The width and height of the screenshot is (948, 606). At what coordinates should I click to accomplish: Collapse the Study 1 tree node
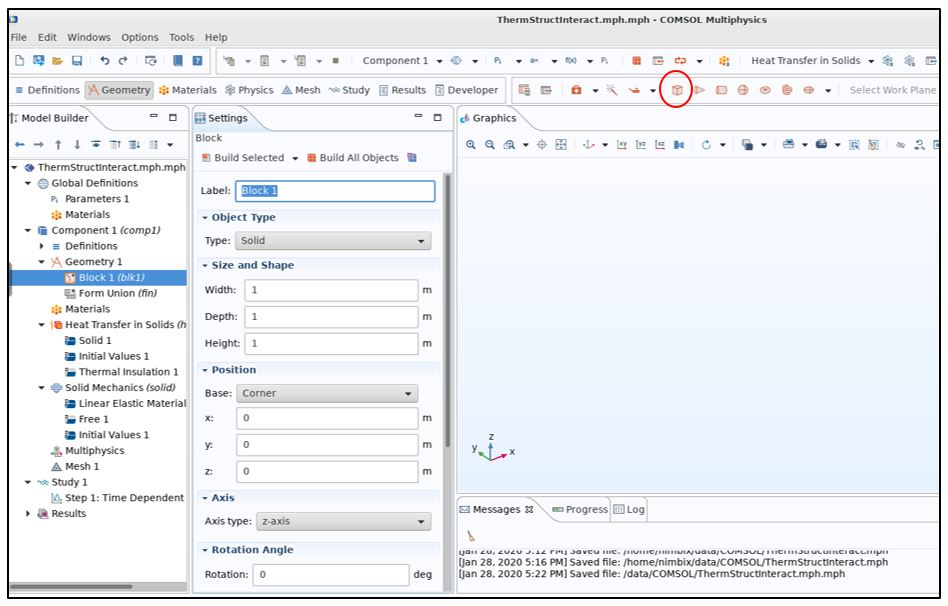[x=28, y=482]
